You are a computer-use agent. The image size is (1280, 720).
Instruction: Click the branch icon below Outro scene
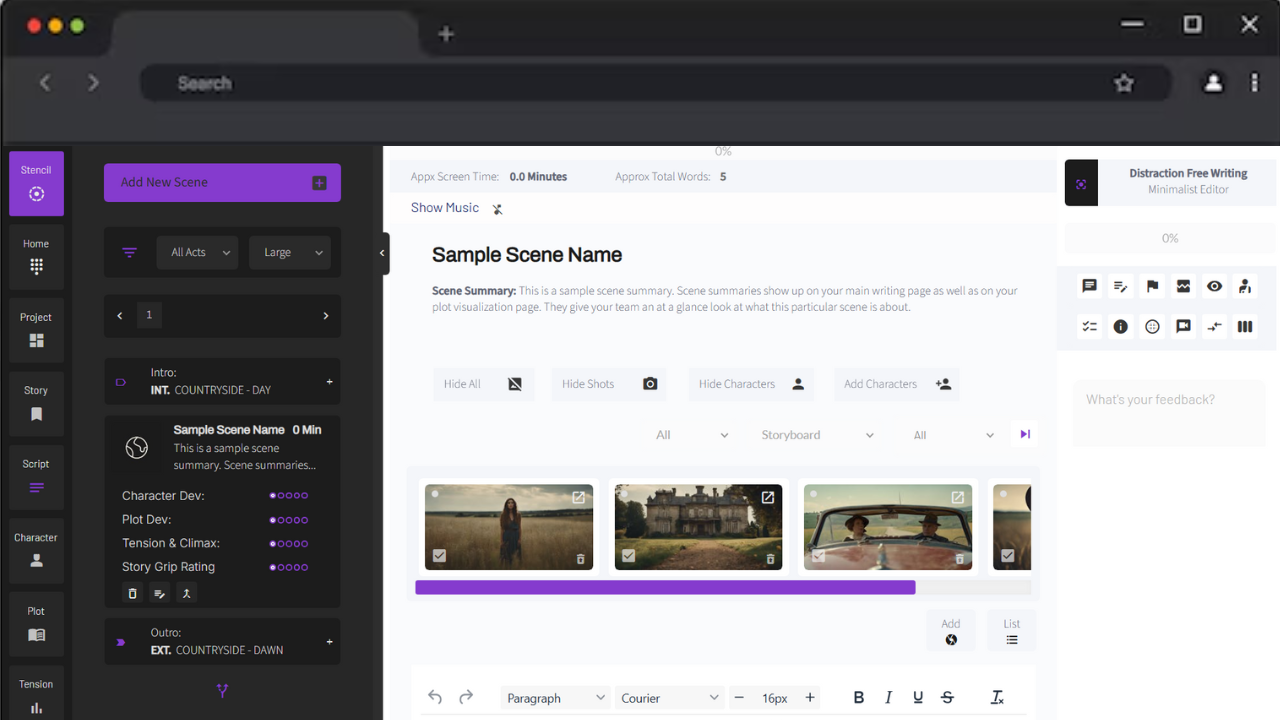[222, 690]
